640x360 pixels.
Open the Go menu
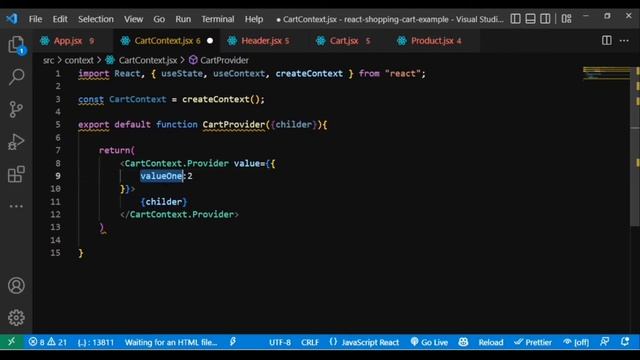[159, 19]
